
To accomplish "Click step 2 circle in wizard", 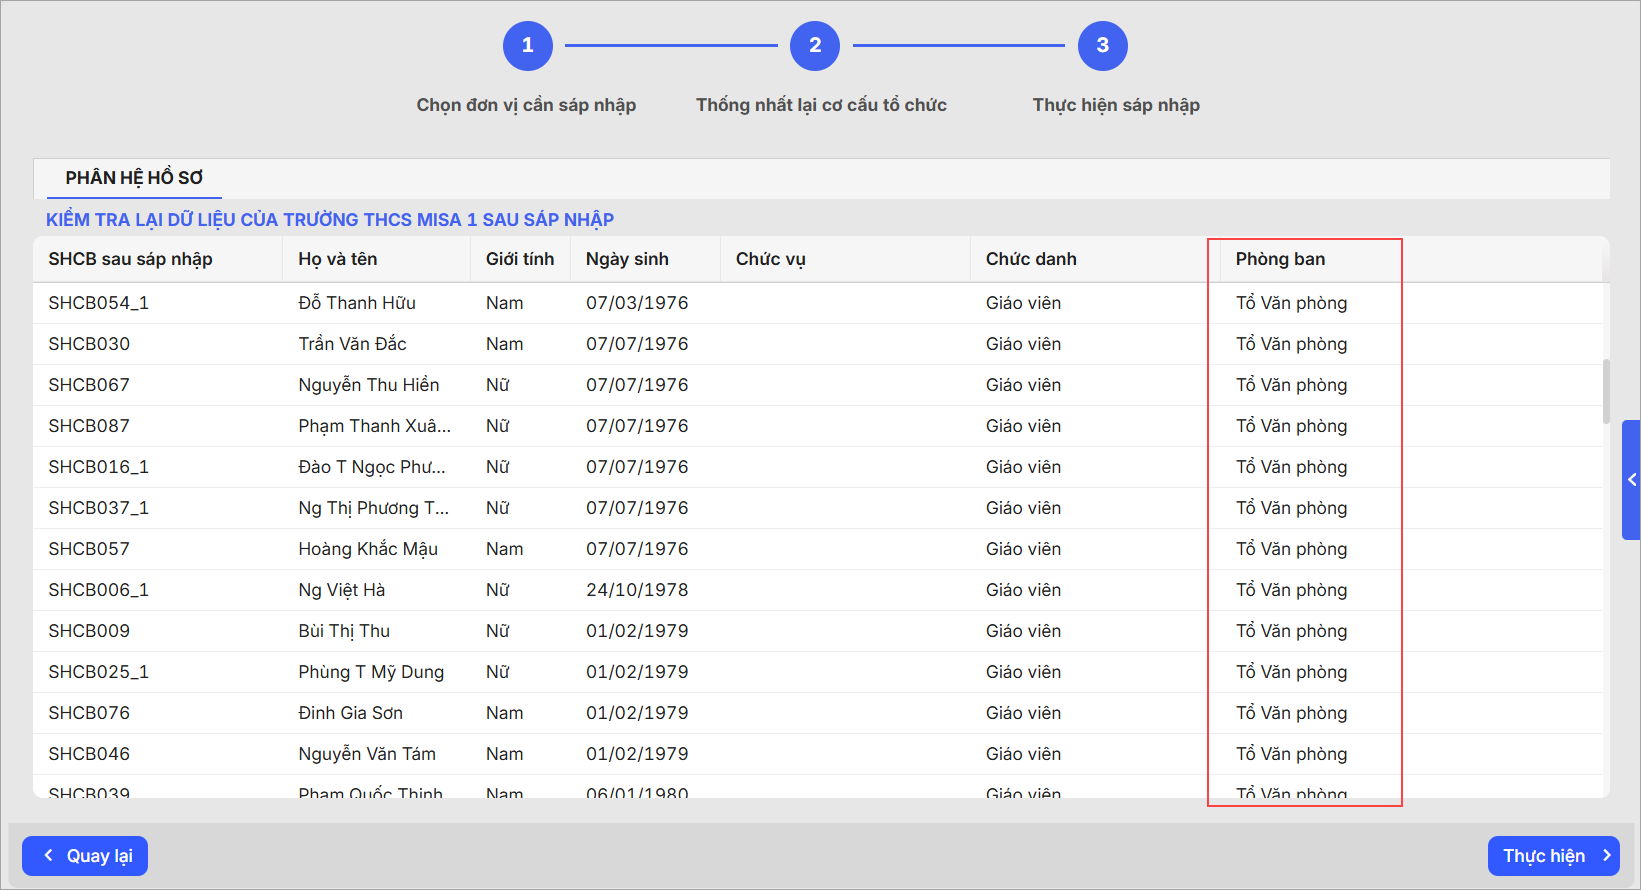I will (814, 46).
